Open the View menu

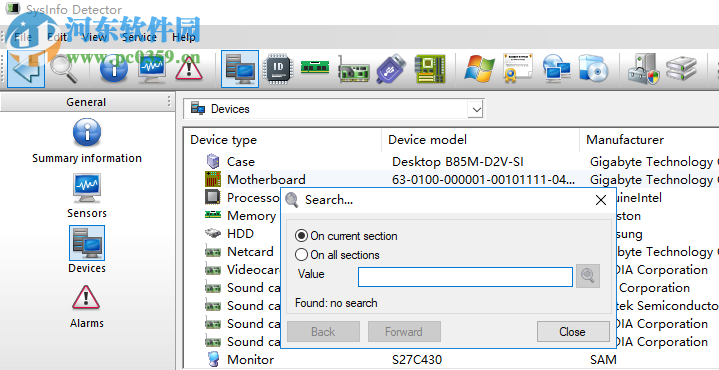tap(94, 37)
